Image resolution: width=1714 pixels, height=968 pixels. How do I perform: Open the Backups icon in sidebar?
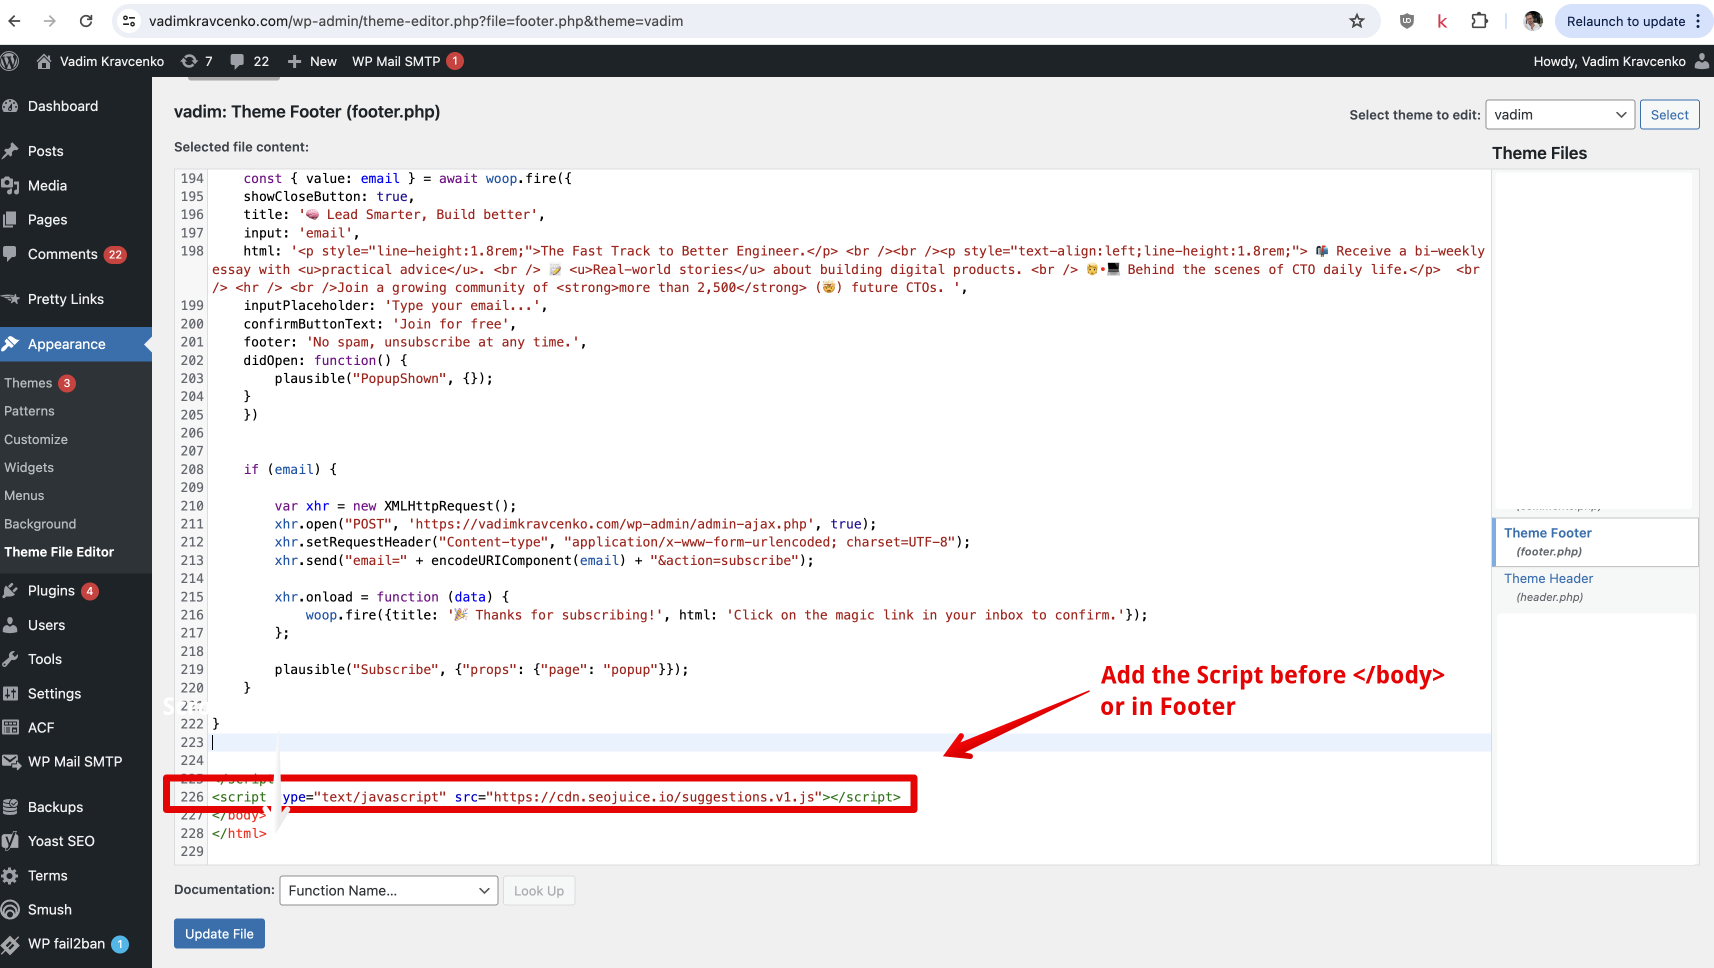point(12,806)
